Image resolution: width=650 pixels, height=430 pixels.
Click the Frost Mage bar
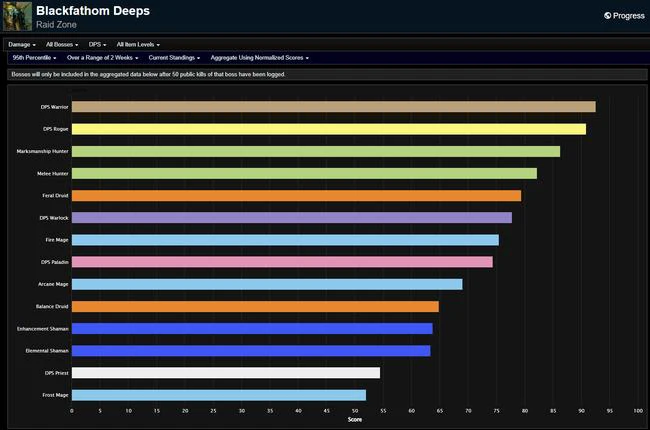pos(219,395)
